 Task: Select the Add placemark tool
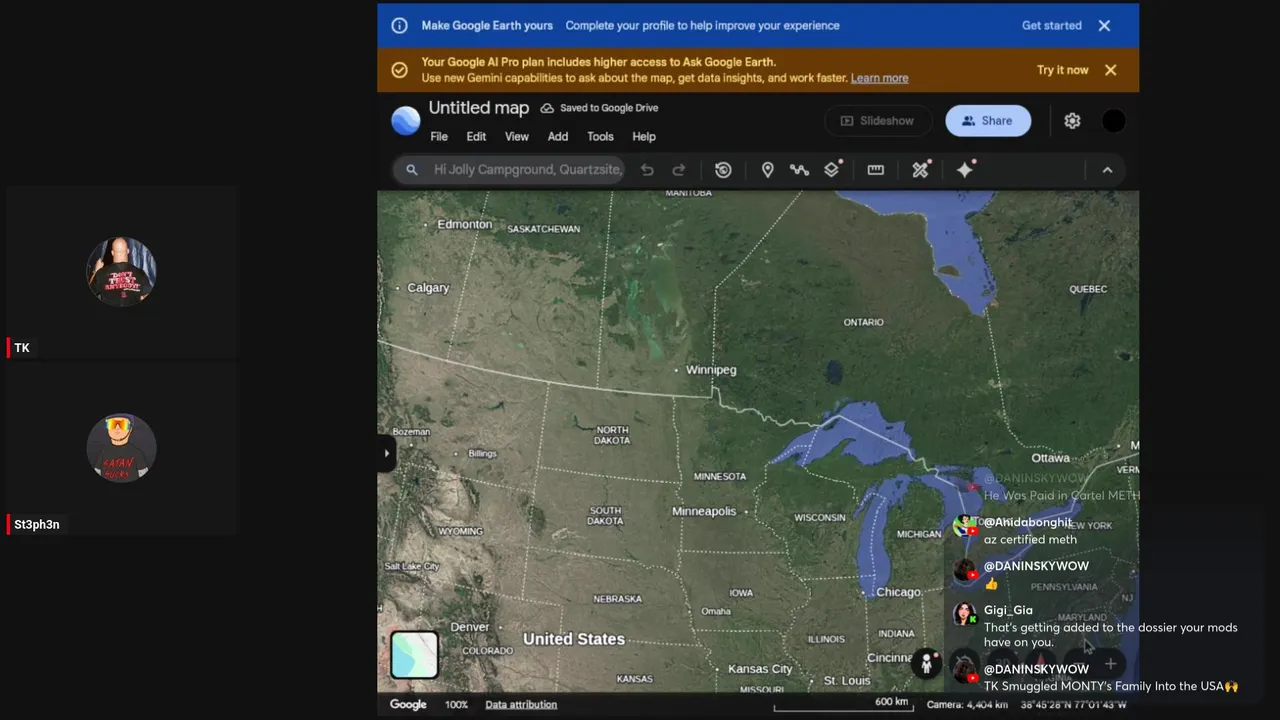767,170
